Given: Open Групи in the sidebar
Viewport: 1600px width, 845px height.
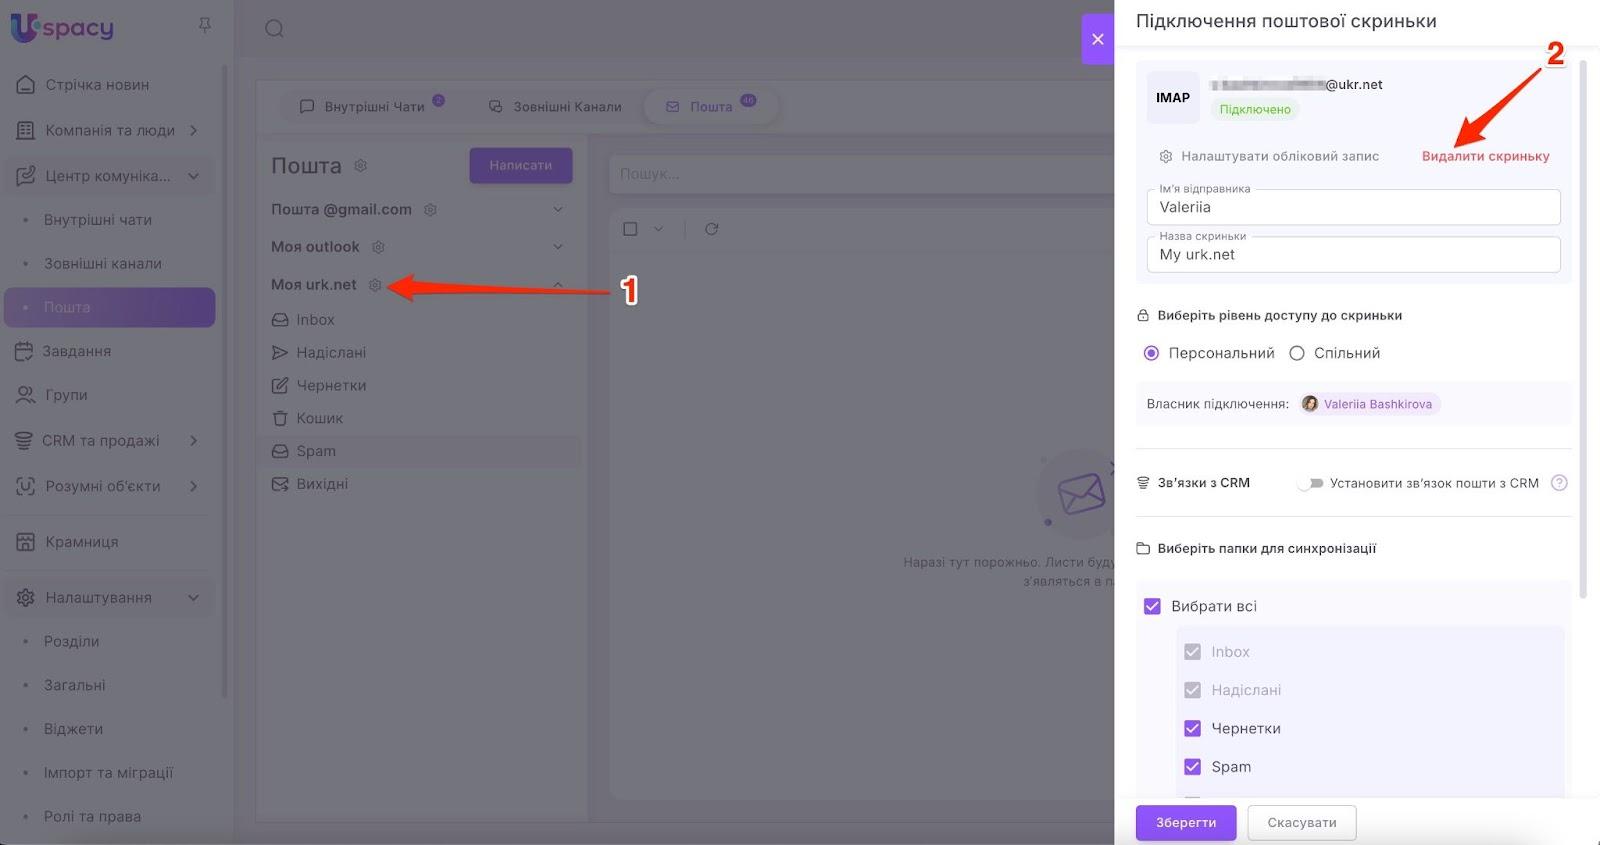Looking at the screenshot, I should [66, 395].
